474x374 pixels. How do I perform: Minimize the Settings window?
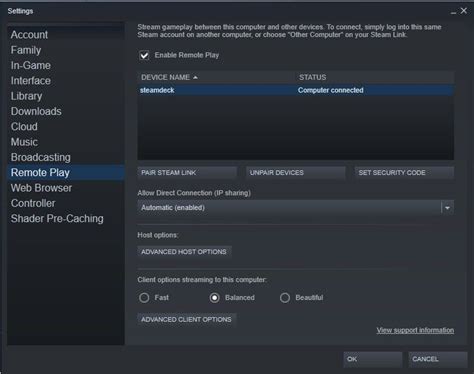pos(453,12)
